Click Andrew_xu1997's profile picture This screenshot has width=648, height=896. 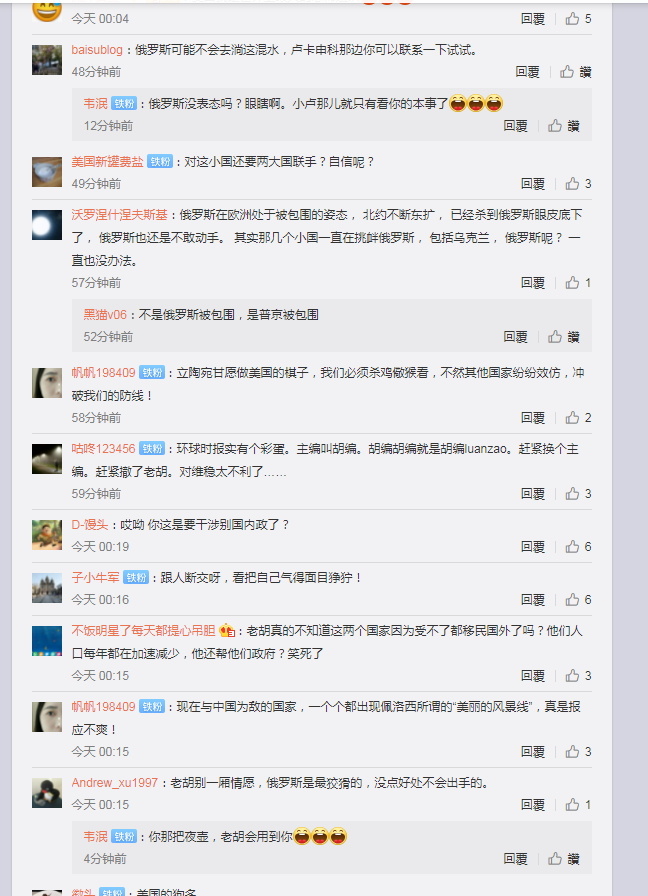point(47,793)
